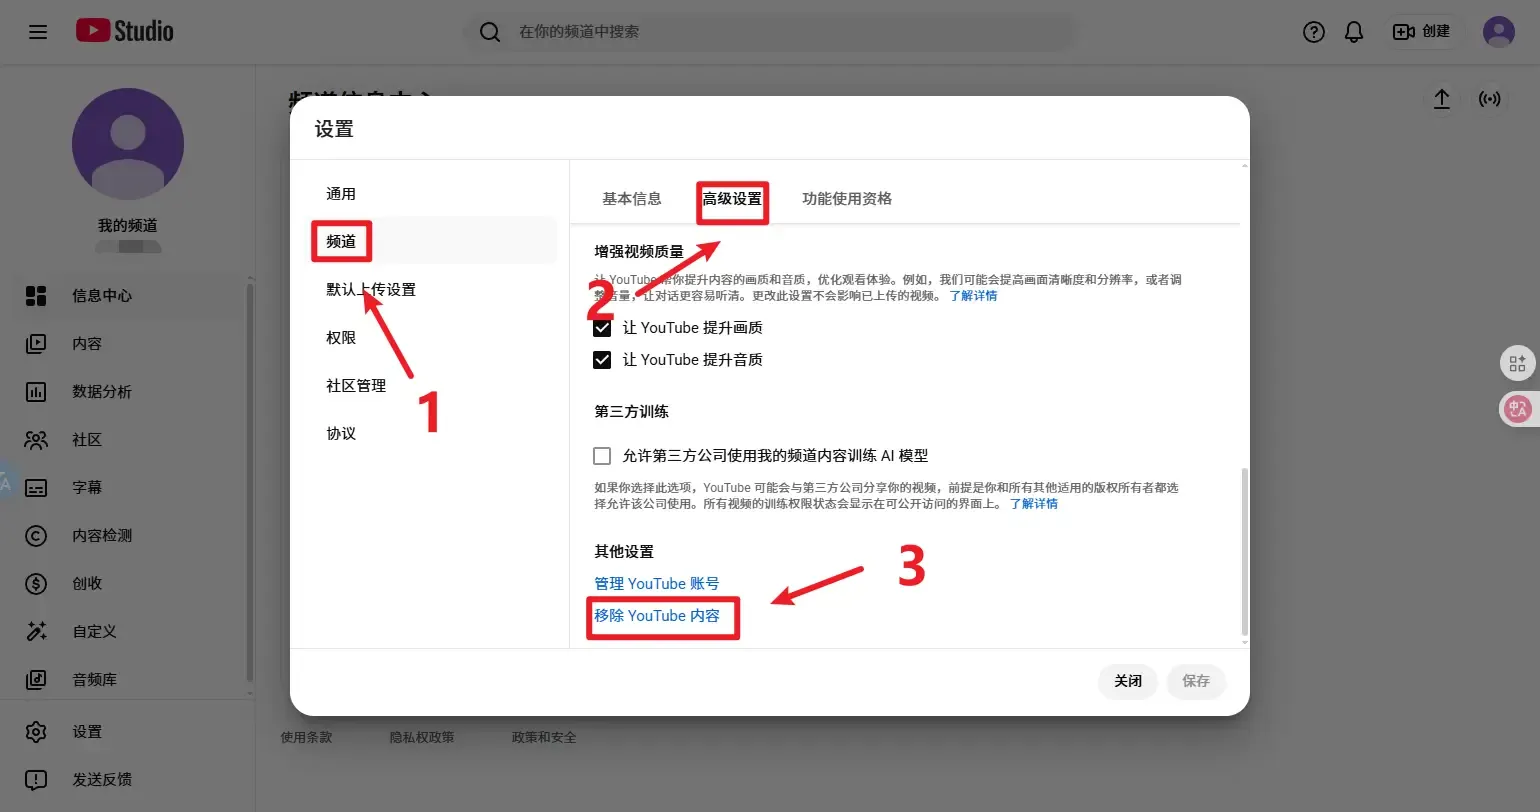
Task: Click the upload video icon at top right
Action: [1441, 99]
